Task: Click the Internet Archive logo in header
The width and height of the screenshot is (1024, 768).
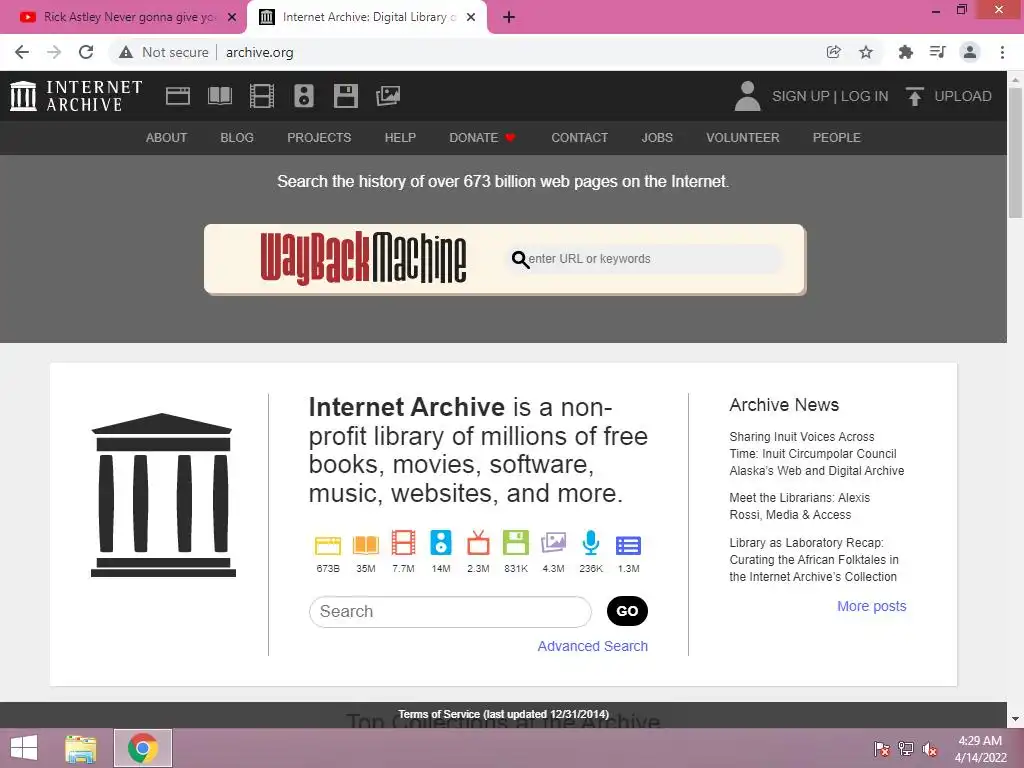Action: [x=76, y=96]
